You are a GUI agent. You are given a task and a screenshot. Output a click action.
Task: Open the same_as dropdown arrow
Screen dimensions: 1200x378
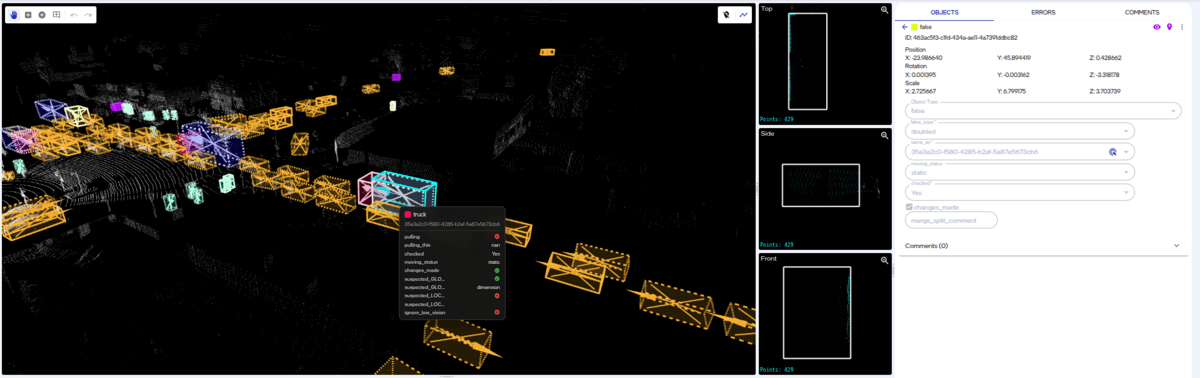[x=1127, y=151]
